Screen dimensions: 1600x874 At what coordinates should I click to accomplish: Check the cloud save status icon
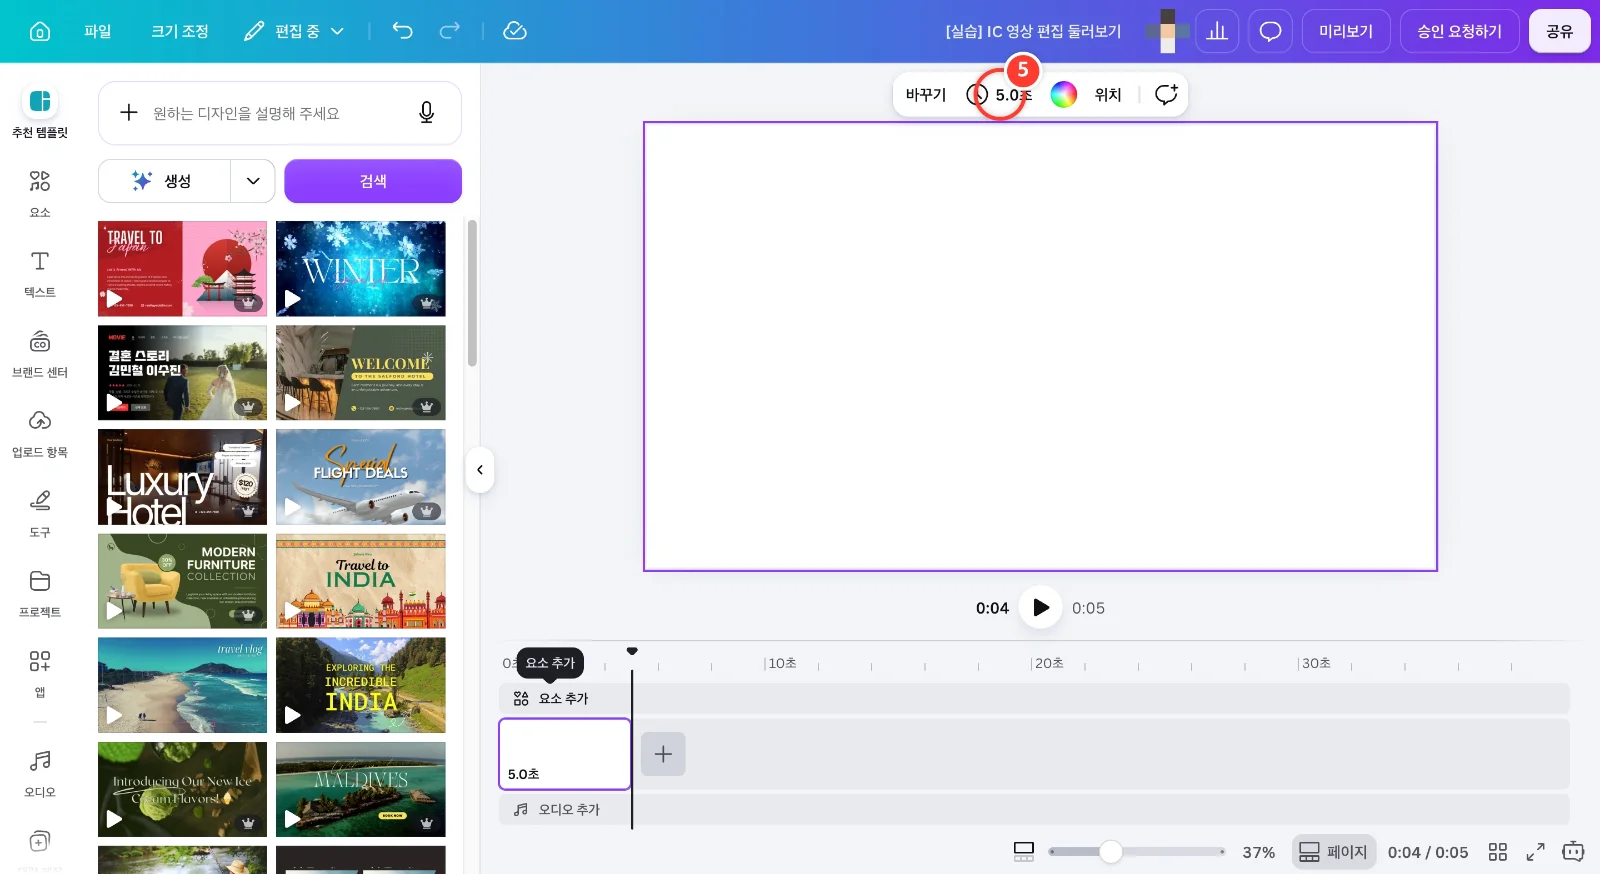pyautogui.click(x=515, y=31)
